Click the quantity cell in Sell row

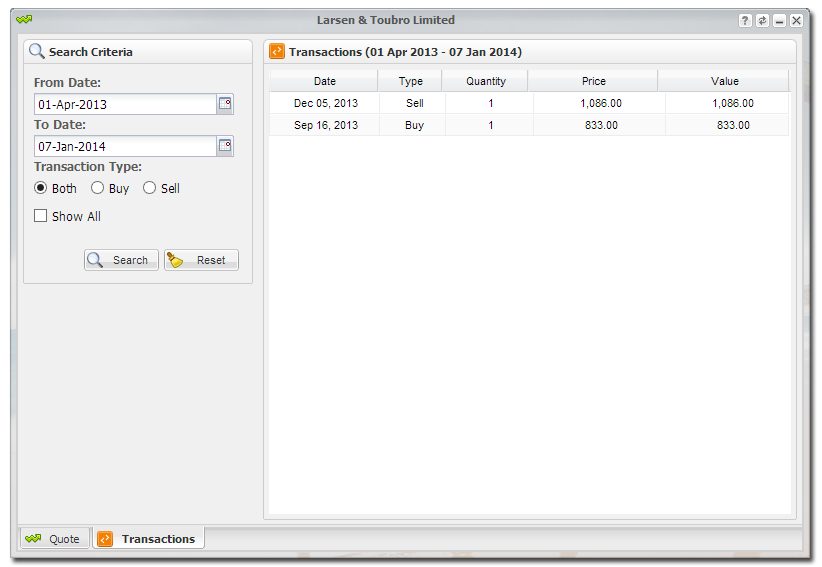click(490, 103)
